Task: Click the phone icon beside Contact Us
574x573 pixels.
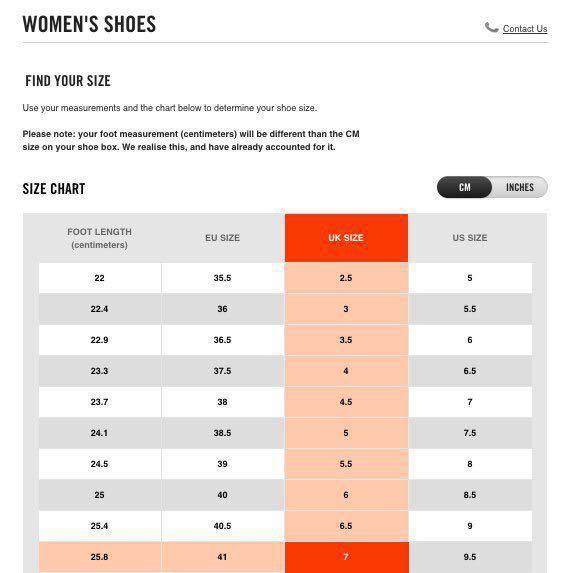Action: click(491, 27)
